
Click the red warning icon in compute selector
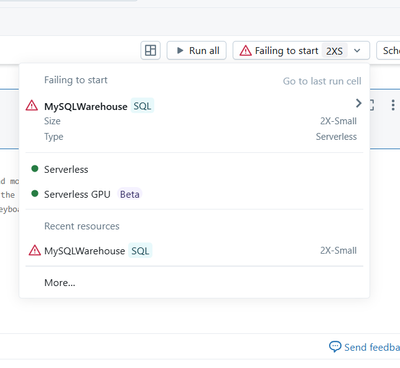(x=246, y=51)
